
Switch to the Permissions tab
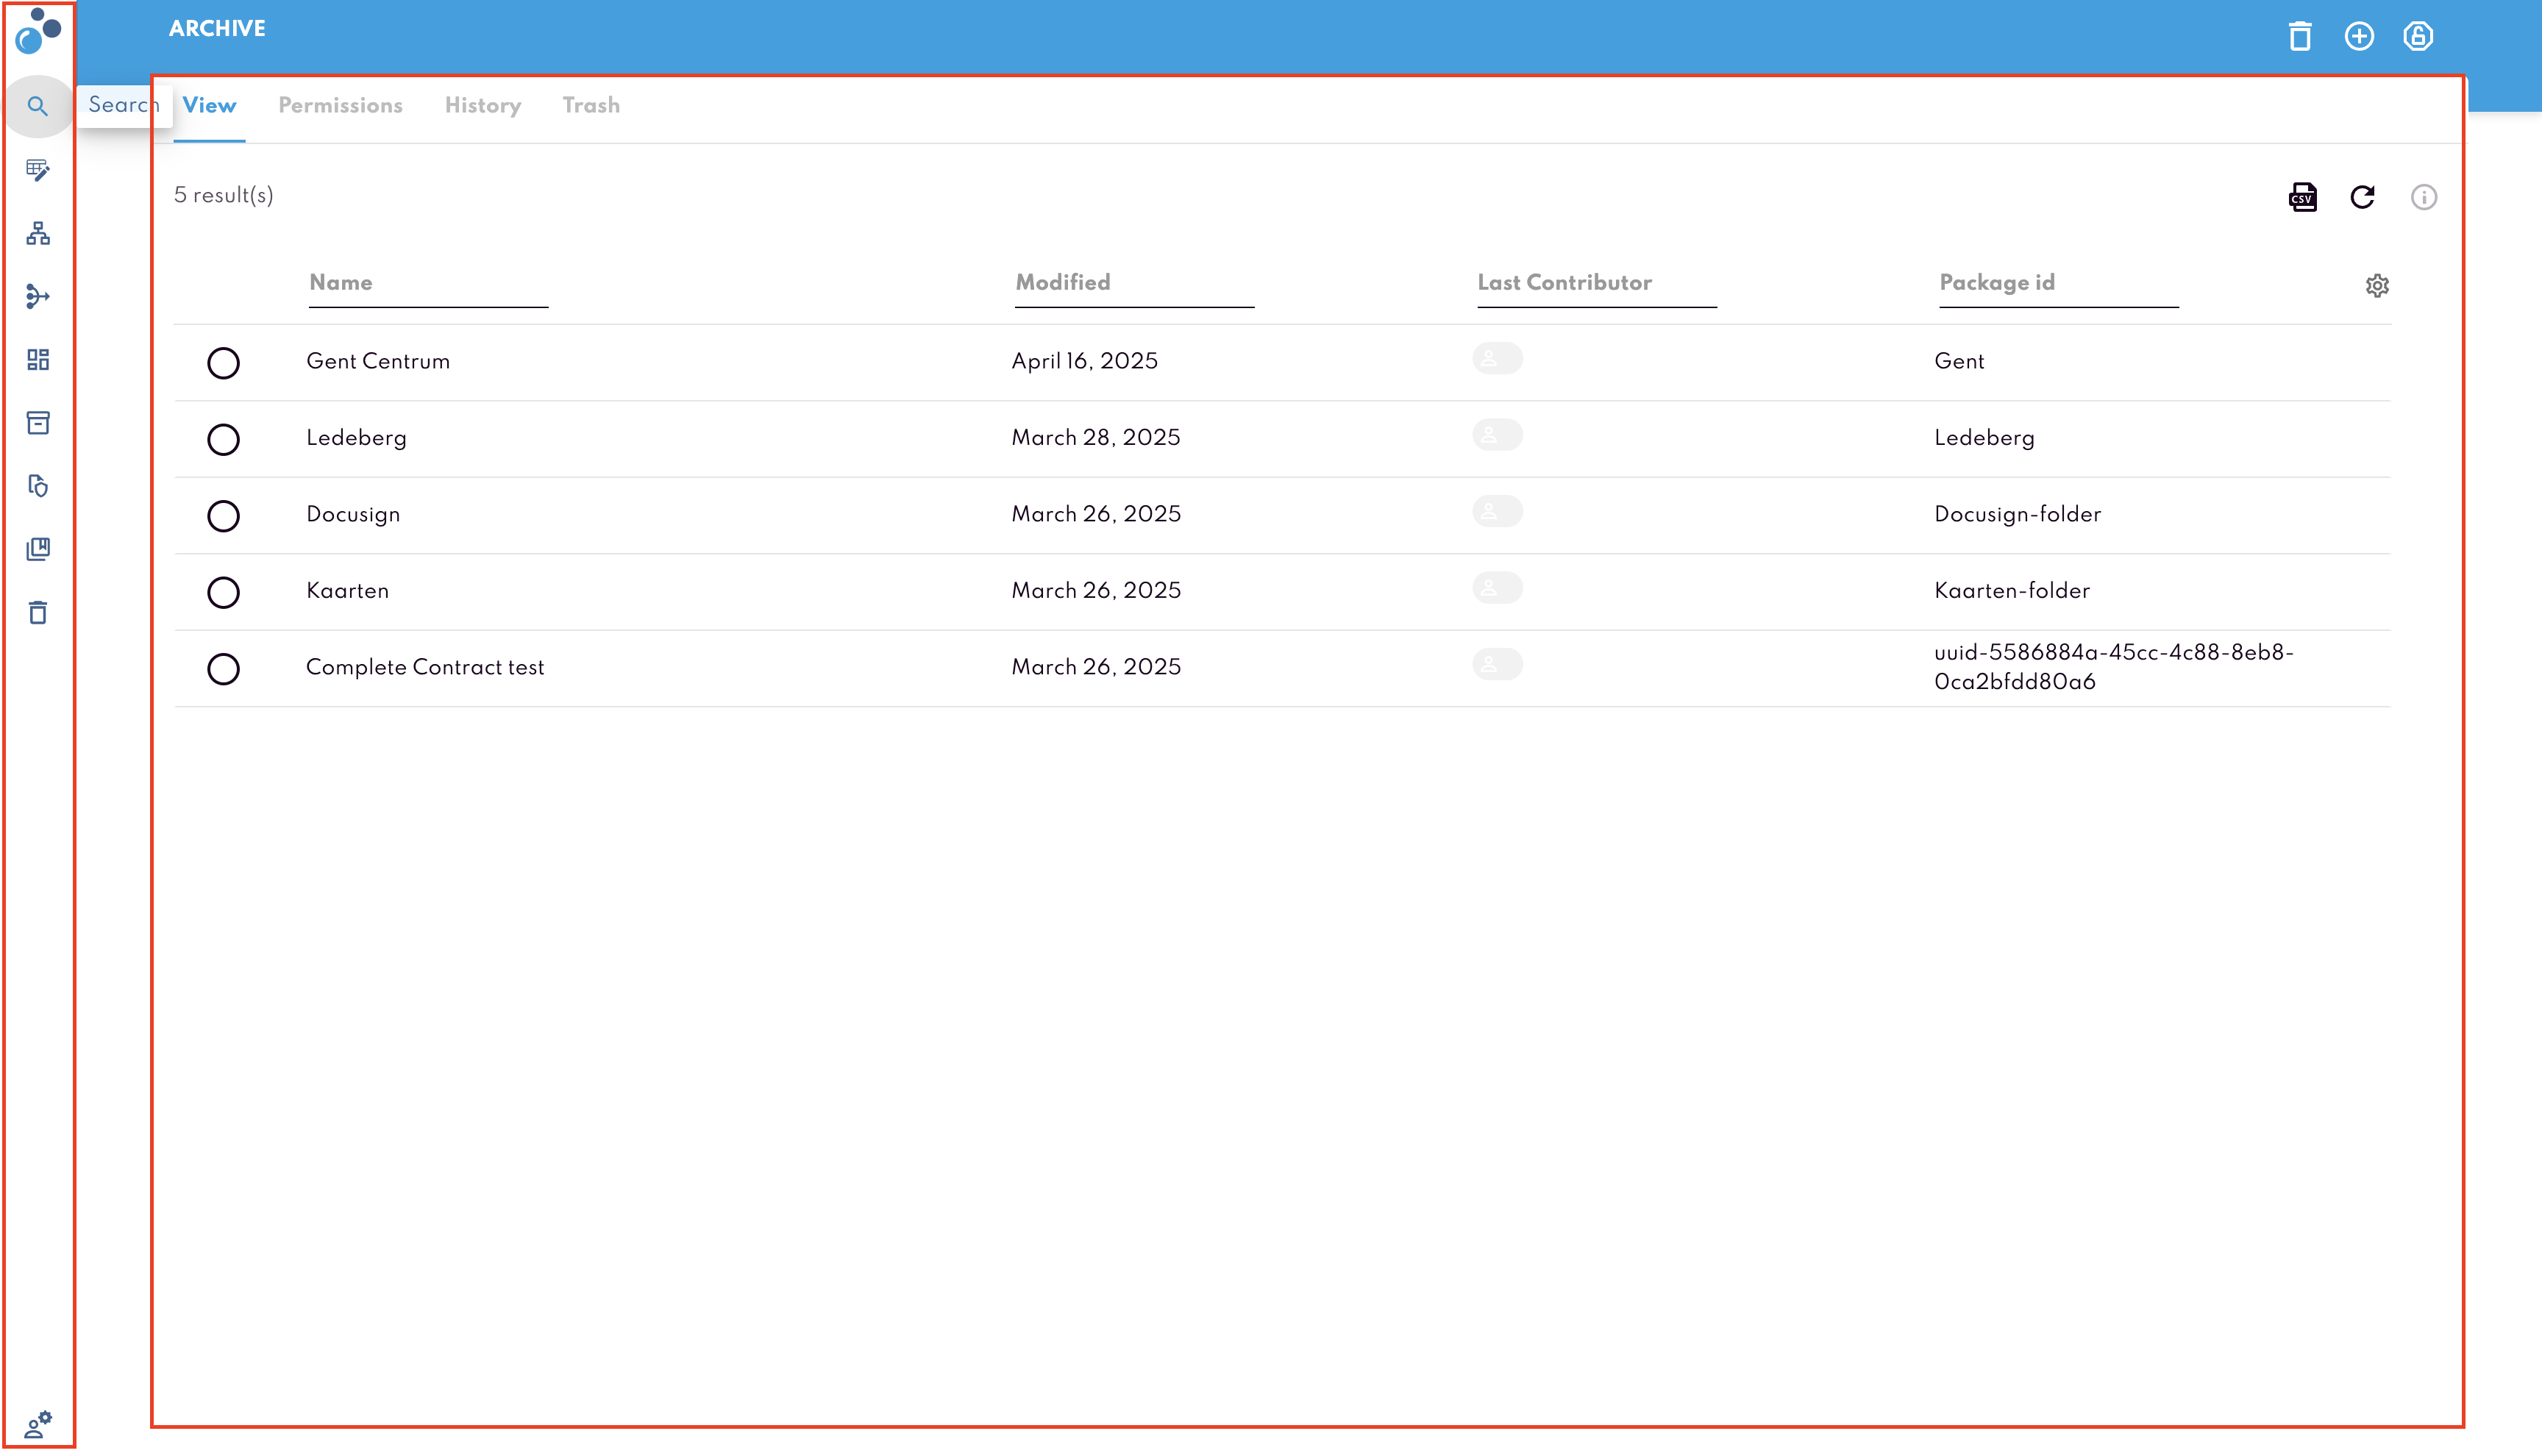pos(340,106)
